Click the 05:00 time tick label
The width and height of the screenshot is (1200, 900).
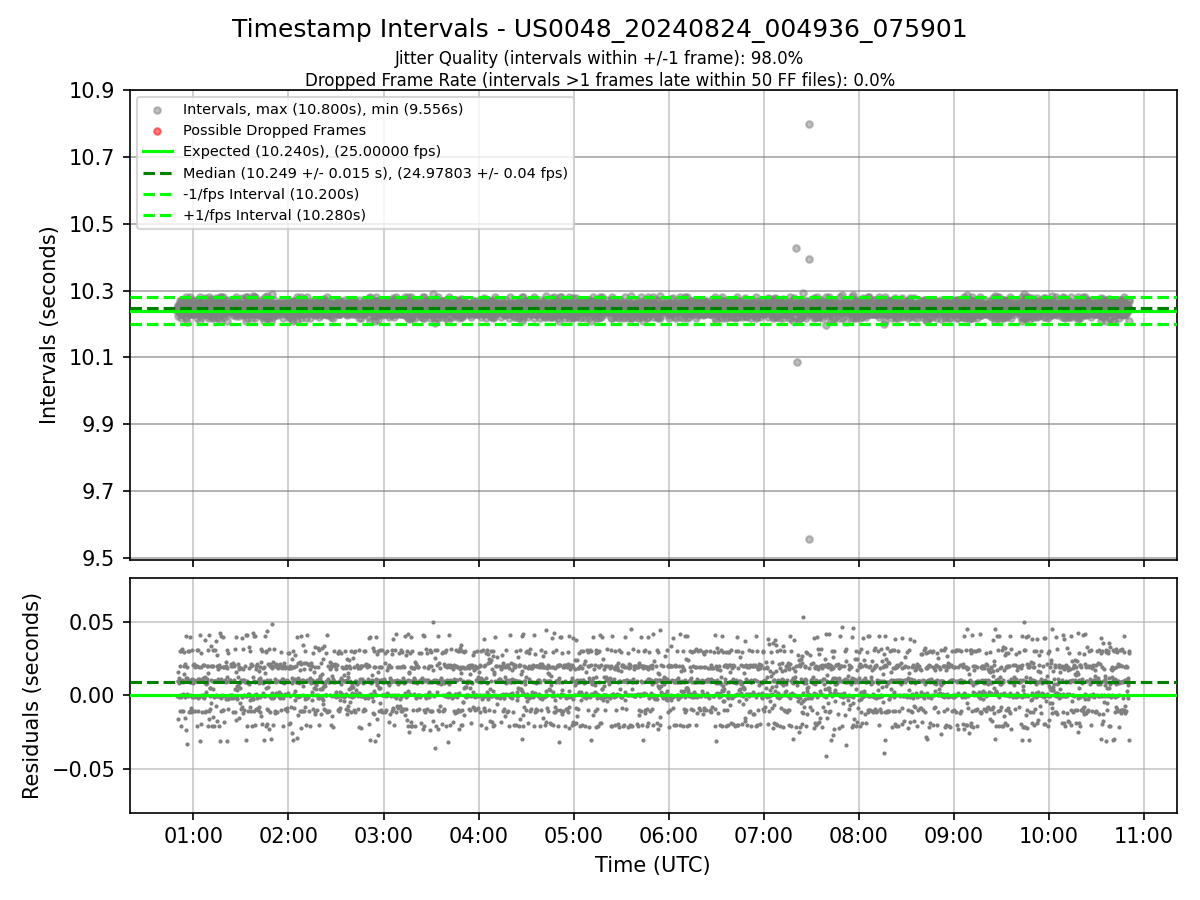(573, 835)
